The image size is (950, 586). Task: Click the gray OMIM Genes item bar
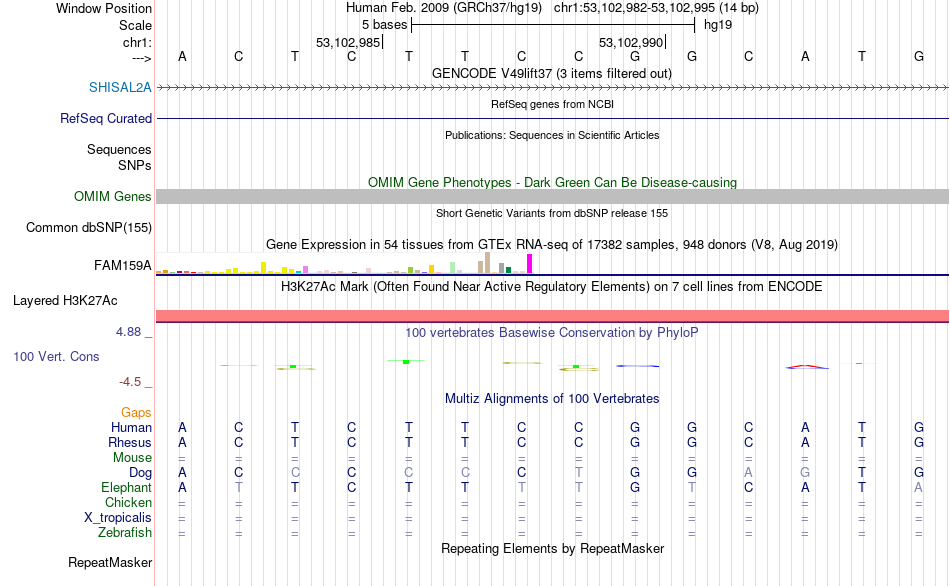click(x=553, y=196)
